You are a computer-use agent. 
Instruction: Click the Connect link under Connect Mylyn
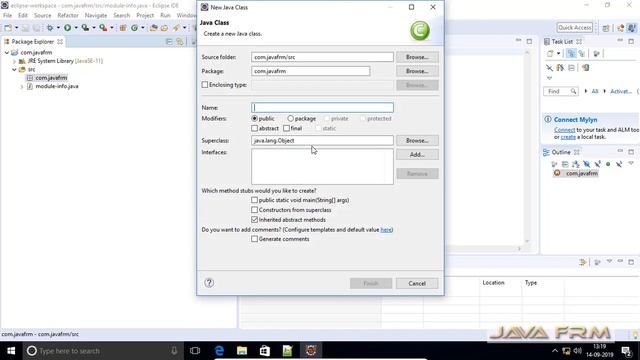tap(564, 130)
